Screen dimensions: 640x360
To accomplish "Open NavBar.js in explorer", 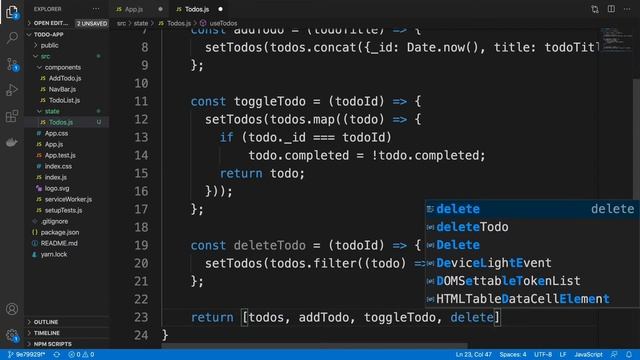I will 62,89.
